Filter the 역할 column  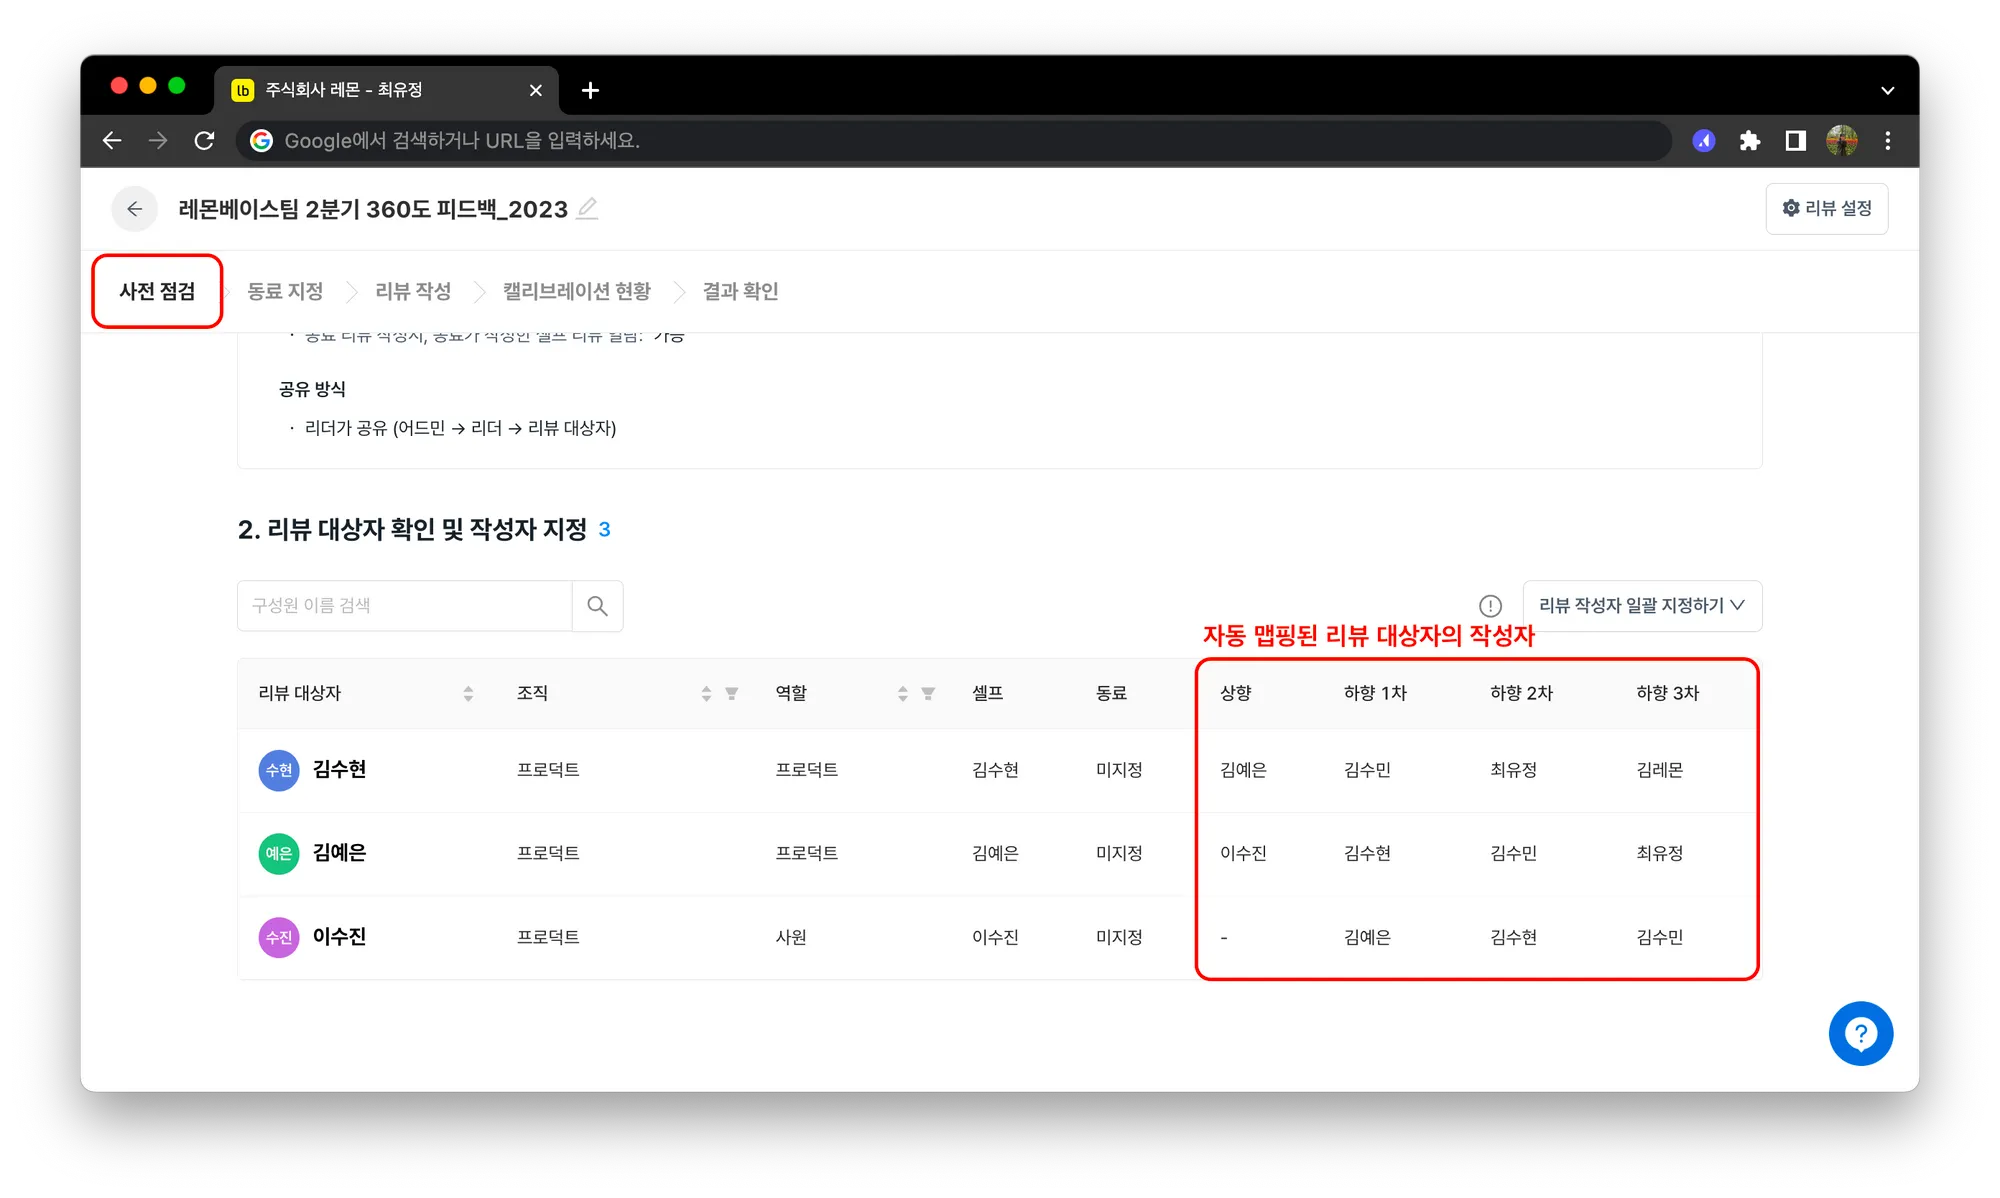point(928,693)
